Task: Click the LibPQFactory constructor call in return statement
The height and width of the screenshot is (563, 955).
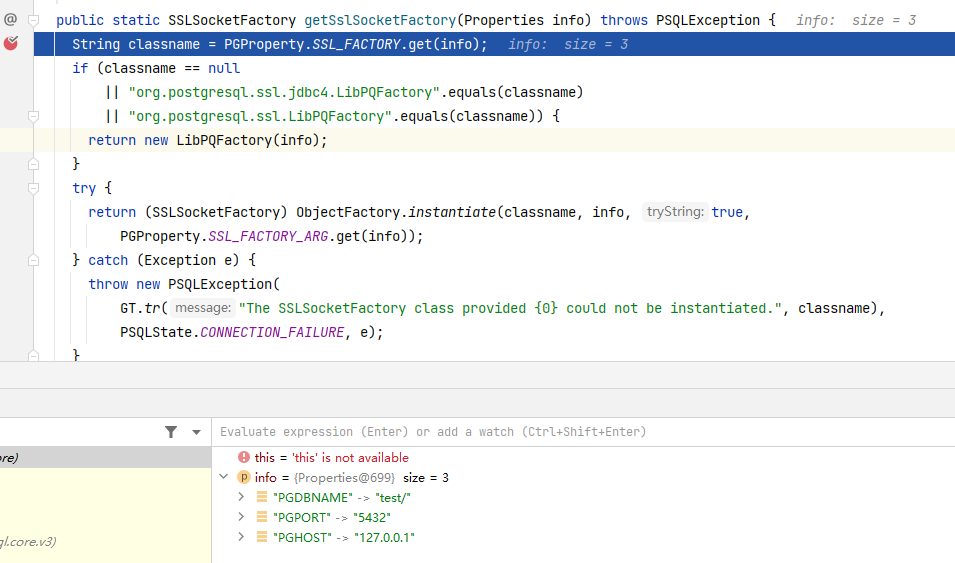Action: [x=212, y=140]
